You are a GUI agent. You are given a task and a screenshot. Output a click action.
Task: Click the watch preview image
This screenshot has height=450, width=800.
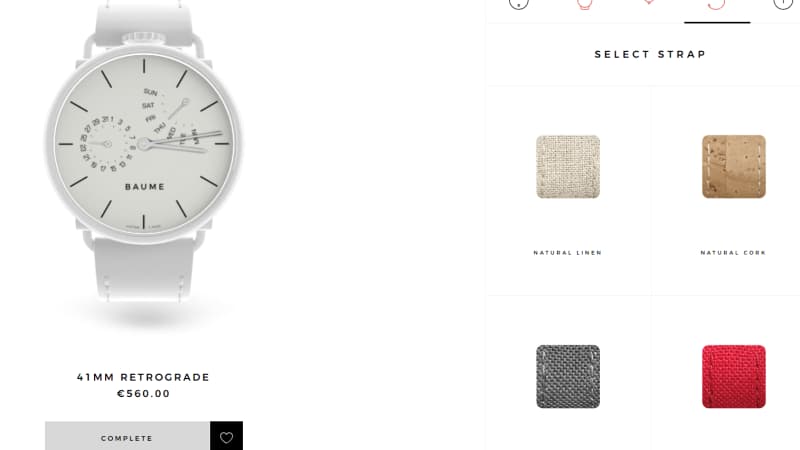[x=144, y=153]
